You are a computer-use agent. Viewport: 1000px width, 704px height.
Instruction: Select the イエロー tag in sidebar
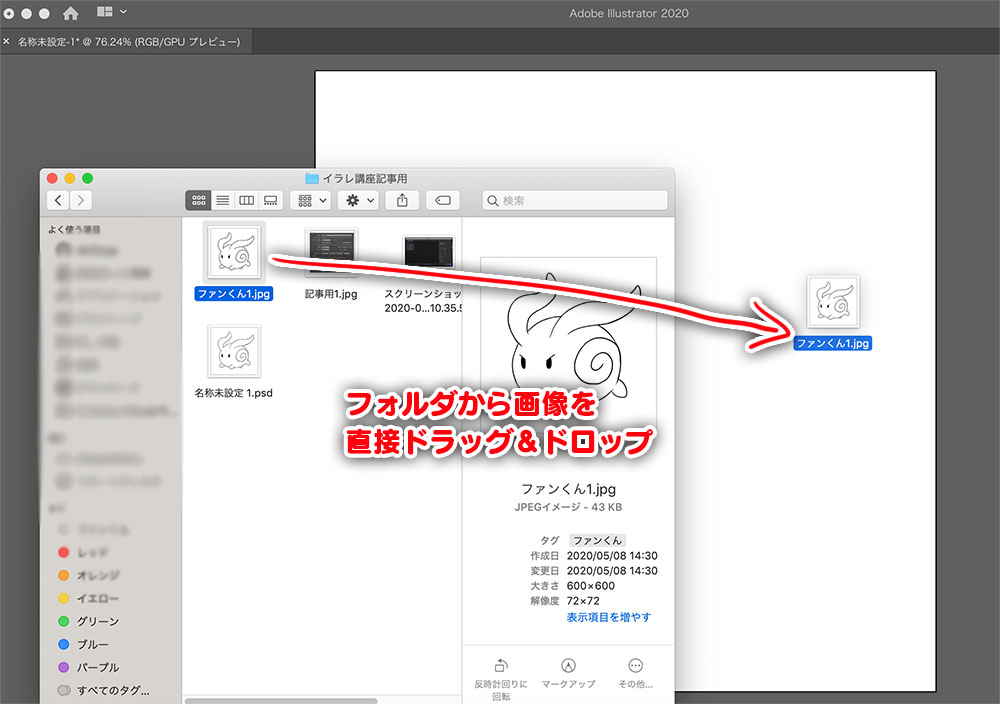pyautogui.click(x=89, y=598)
